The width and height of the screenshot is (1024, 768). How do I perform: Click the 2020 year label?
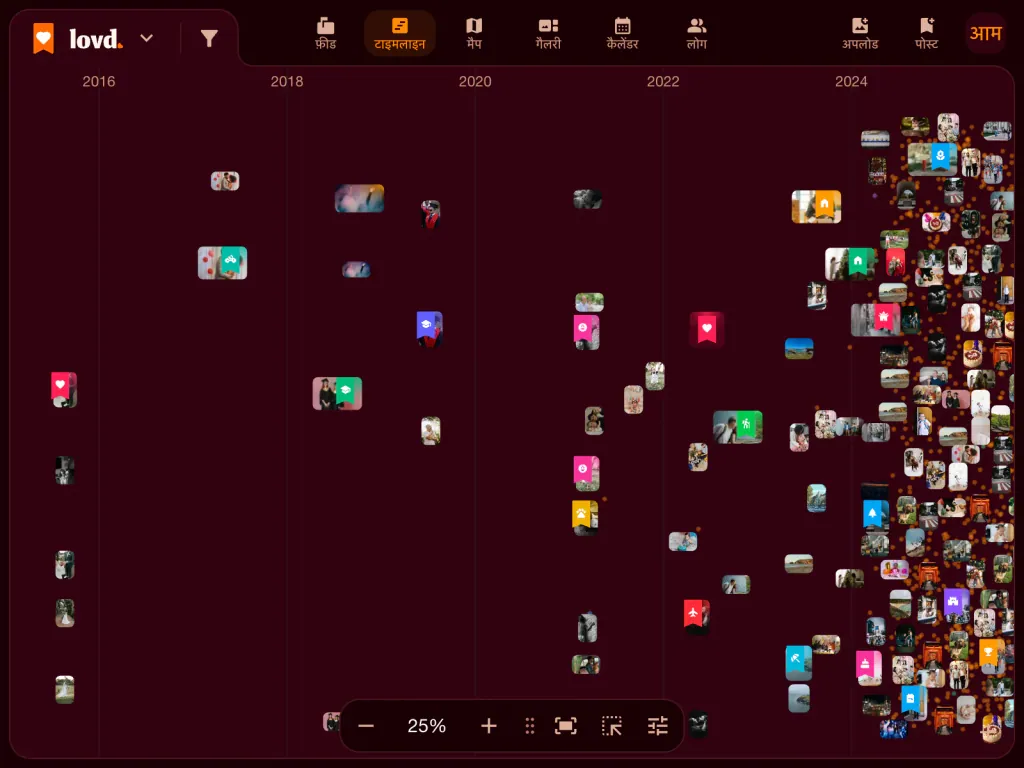475,82
